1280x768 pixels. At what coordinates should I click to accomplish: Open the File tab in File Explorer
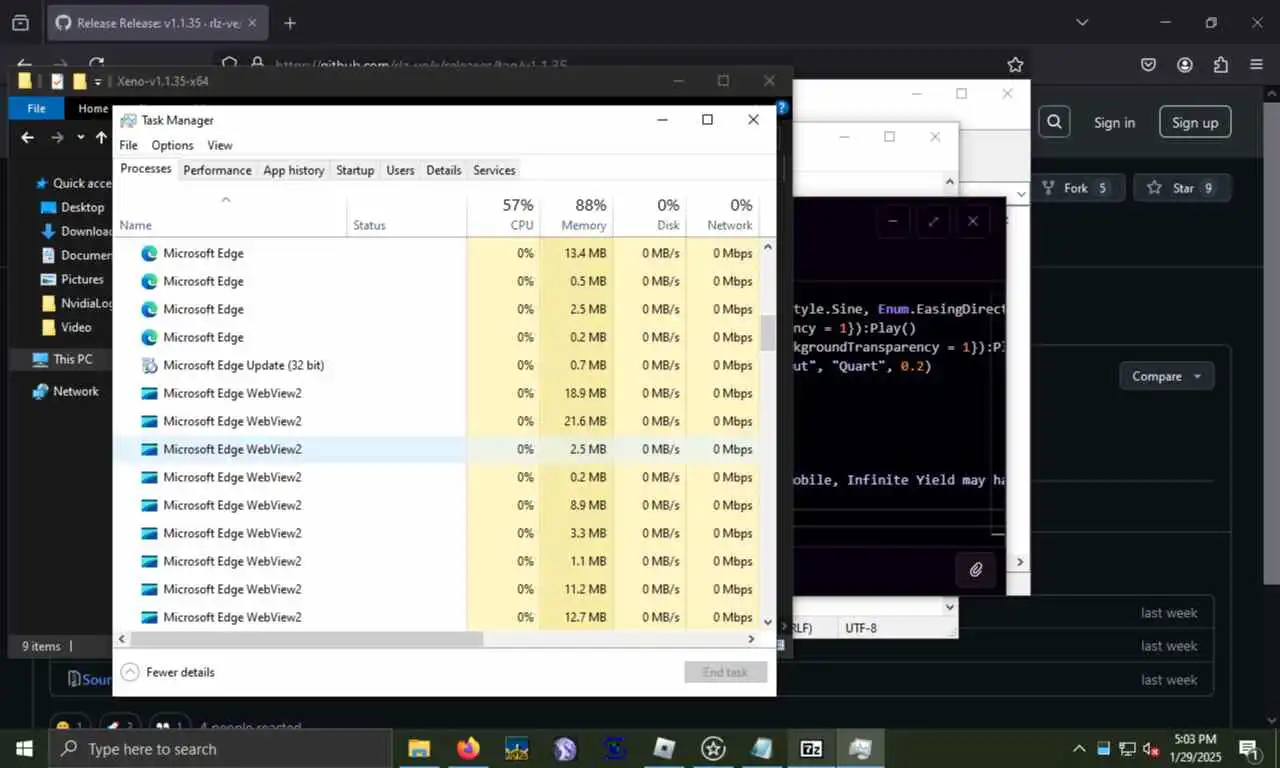[36, 108]
